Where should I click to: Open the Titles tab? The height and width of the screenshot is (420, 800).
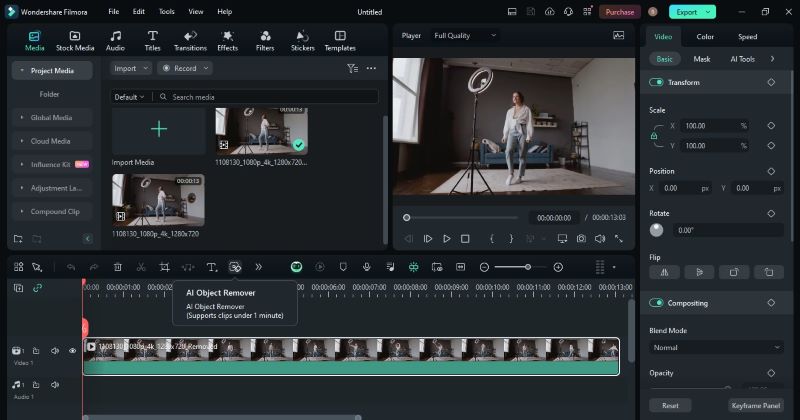pyautogui.click(x=152, y=41)
